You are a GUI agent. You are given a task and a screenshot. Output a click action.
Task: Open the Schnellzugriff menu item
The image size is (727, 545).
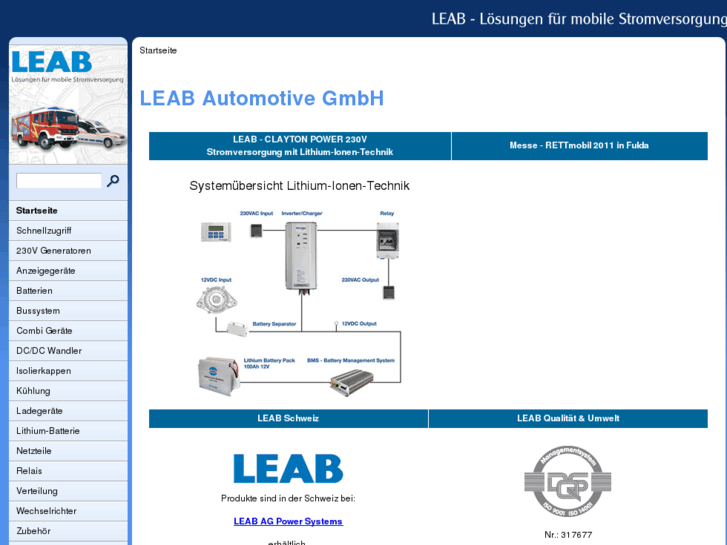tap(68, 231)
